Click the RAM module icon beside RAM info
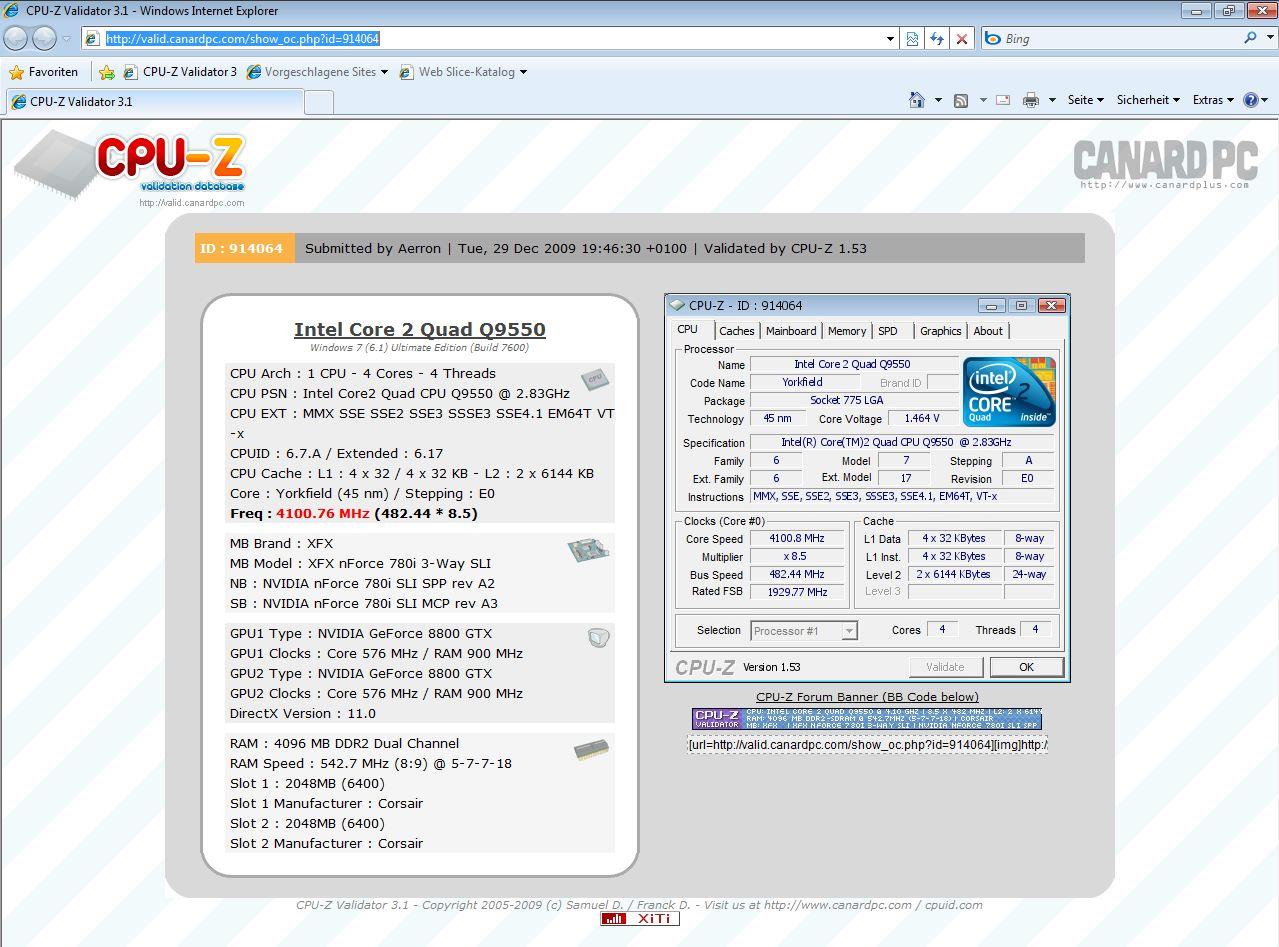The width and height of the screenshot is (1279, 947). point(591,750)
